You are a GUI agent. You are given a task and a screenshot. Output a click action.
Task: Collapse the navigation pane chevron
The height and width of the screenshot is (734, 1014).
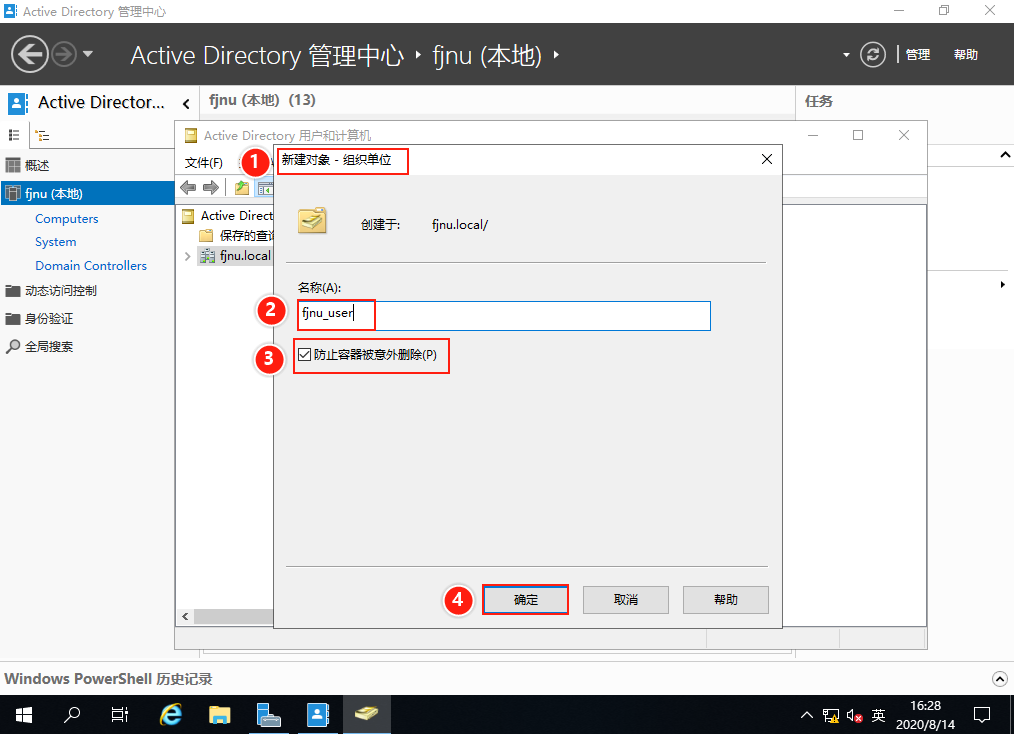186,103
